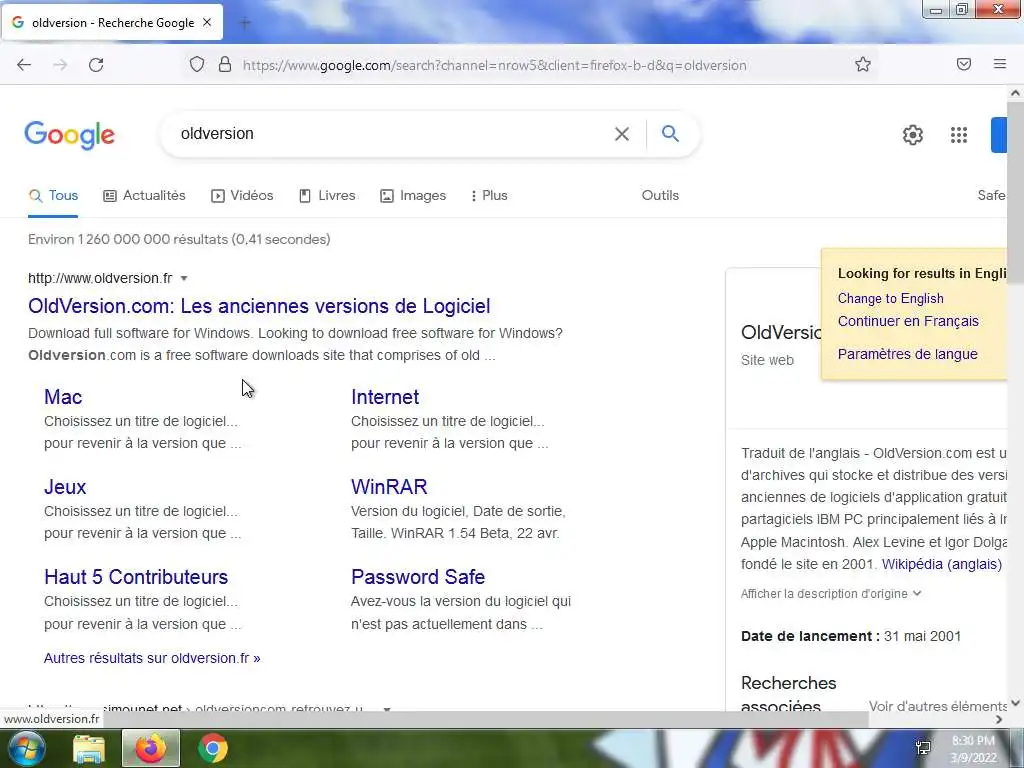Click the horizontal scrollbar right arrow
Screen dimensions: 1024x768
point(999,719)
